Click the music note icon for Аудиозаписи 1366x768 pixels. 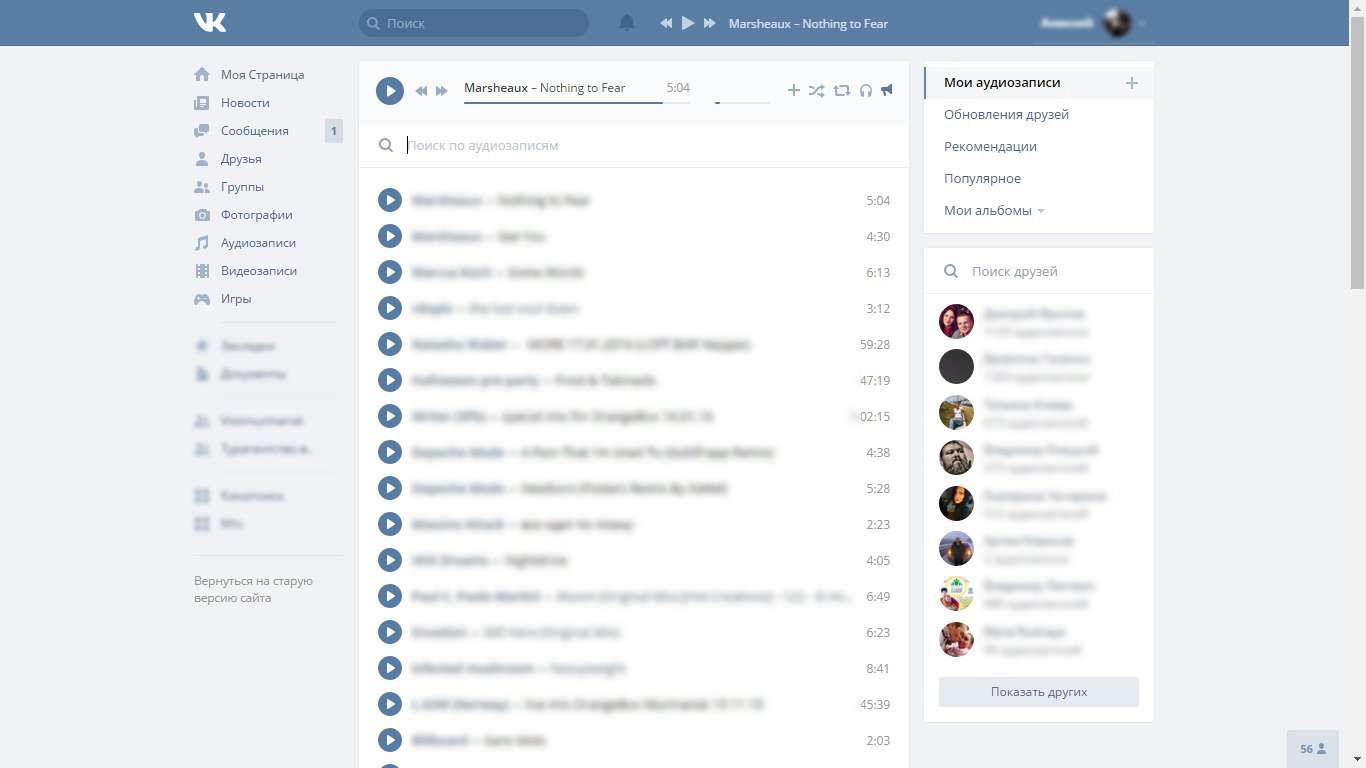(x=202, y=243)
